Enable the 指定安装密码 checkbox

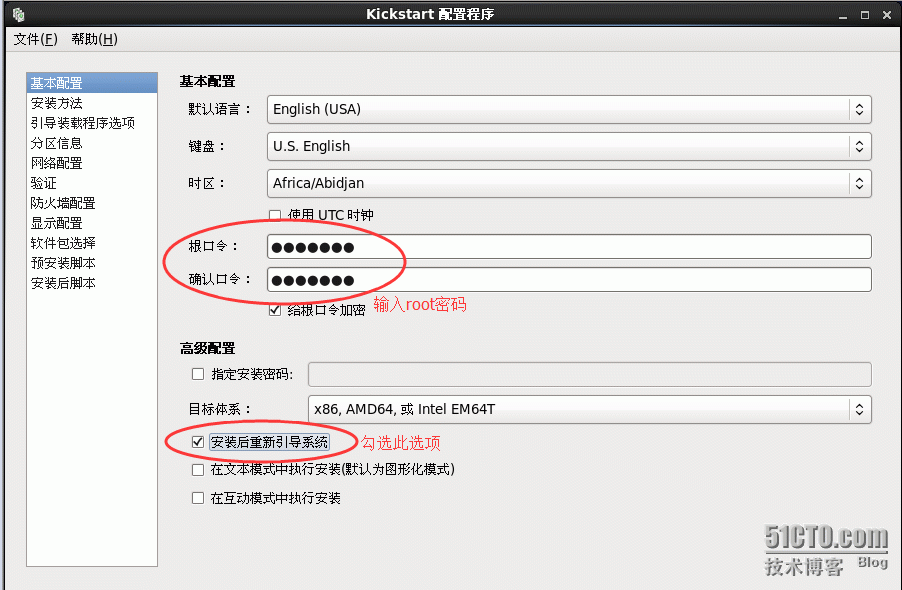[198, 374]
